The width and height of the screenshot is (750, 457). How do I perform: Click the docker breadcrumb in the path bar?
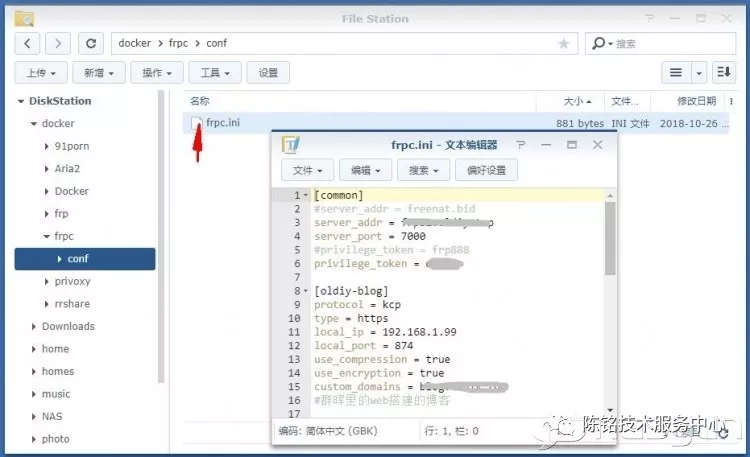[x=135, y=44]
